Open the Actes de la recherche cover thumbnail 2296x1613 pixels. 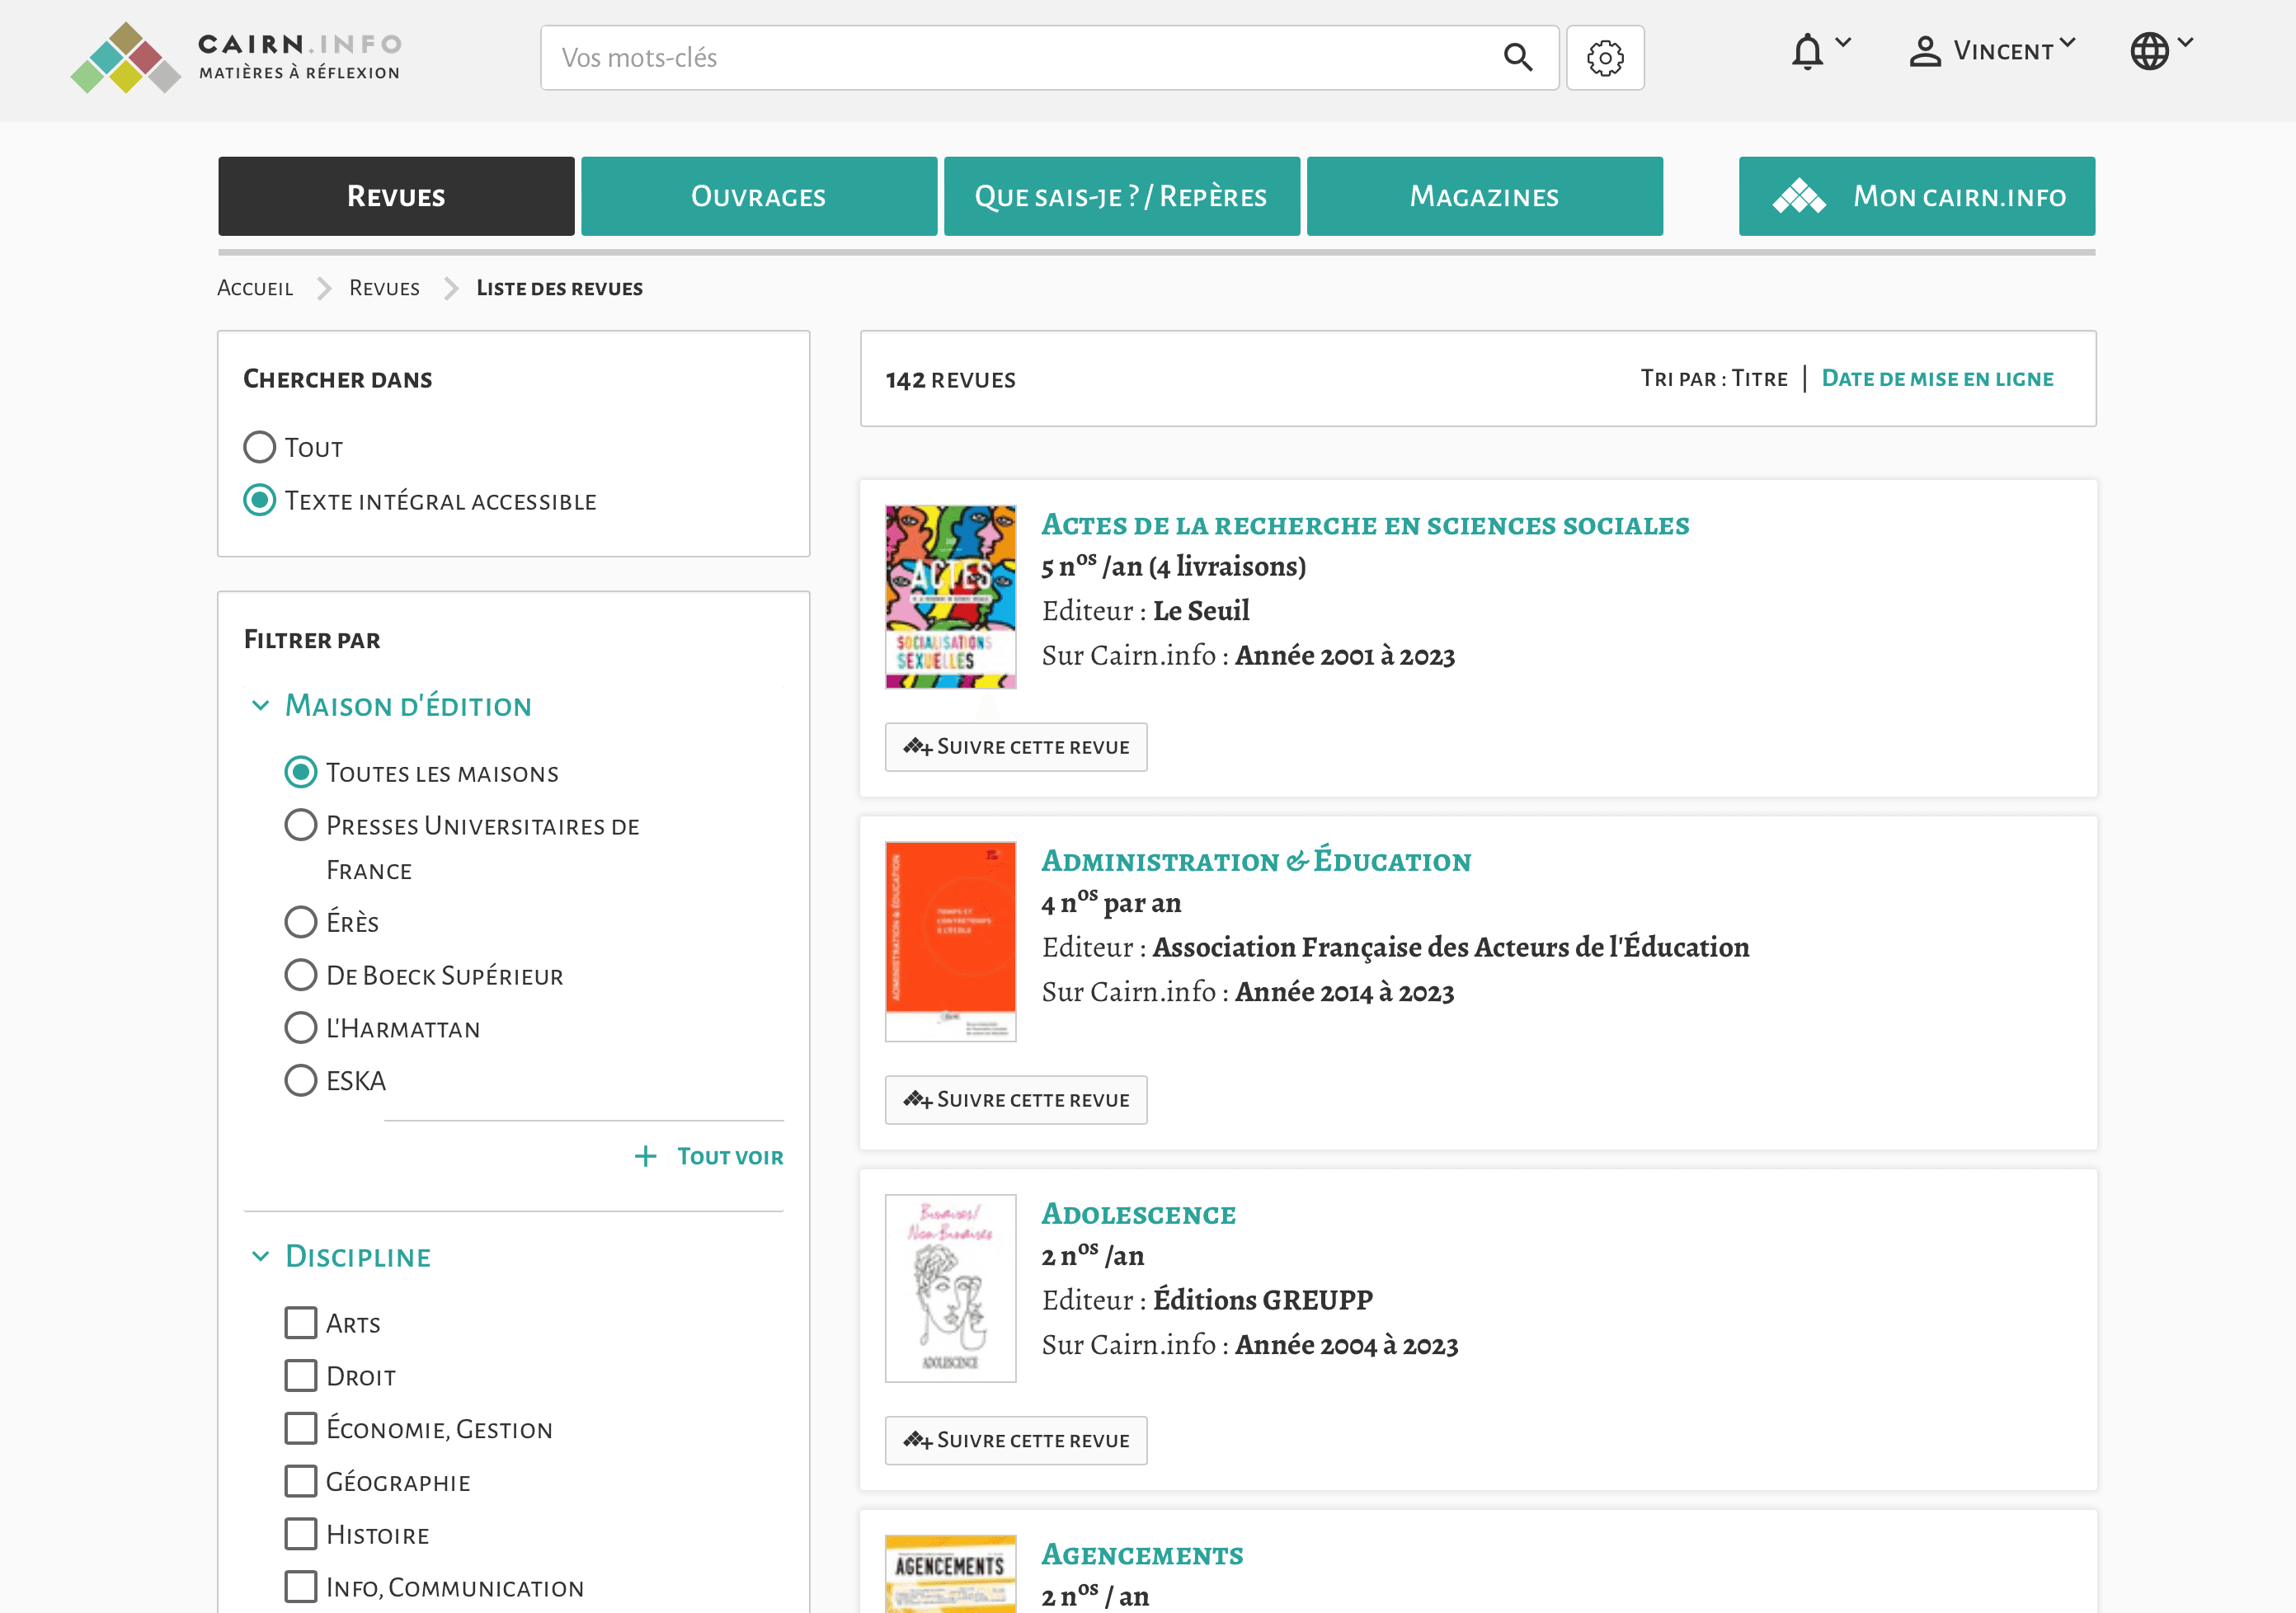(950, 597)
